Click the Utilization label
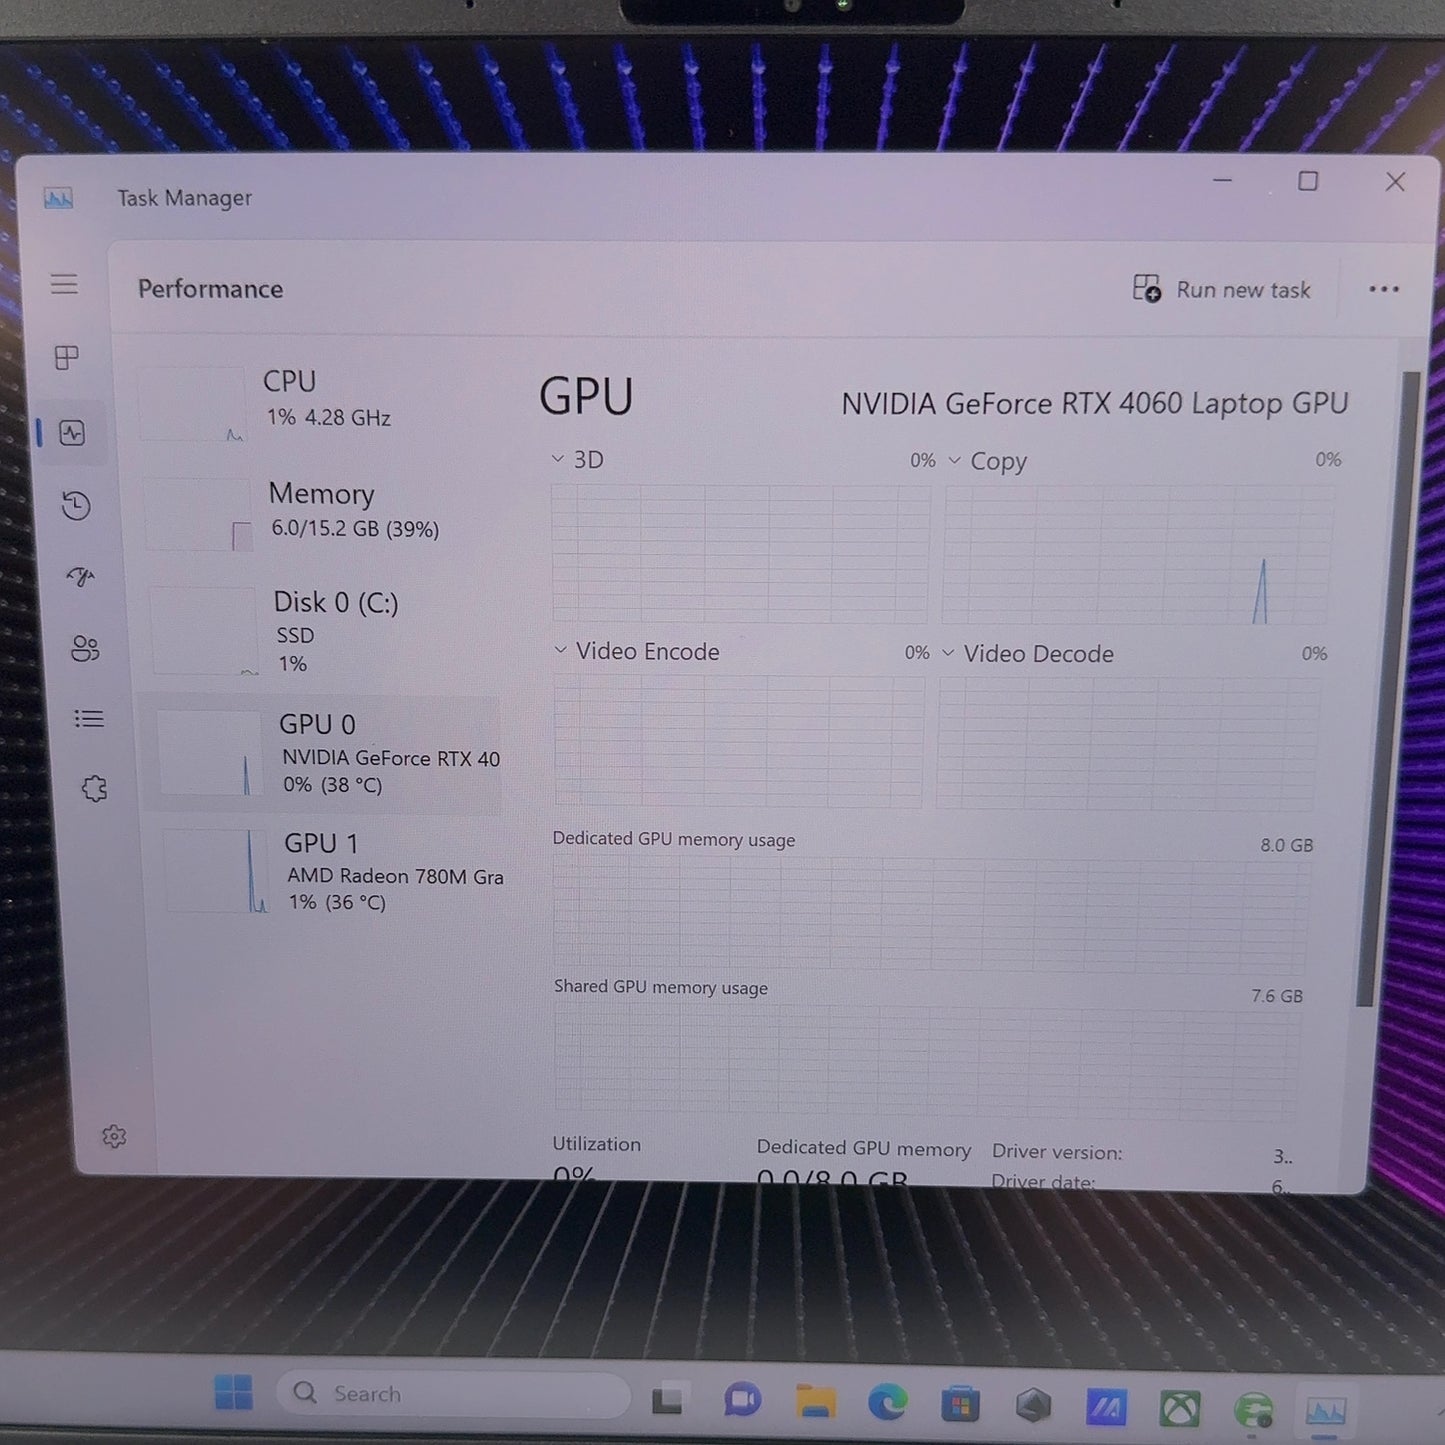 click(597, 1144)
